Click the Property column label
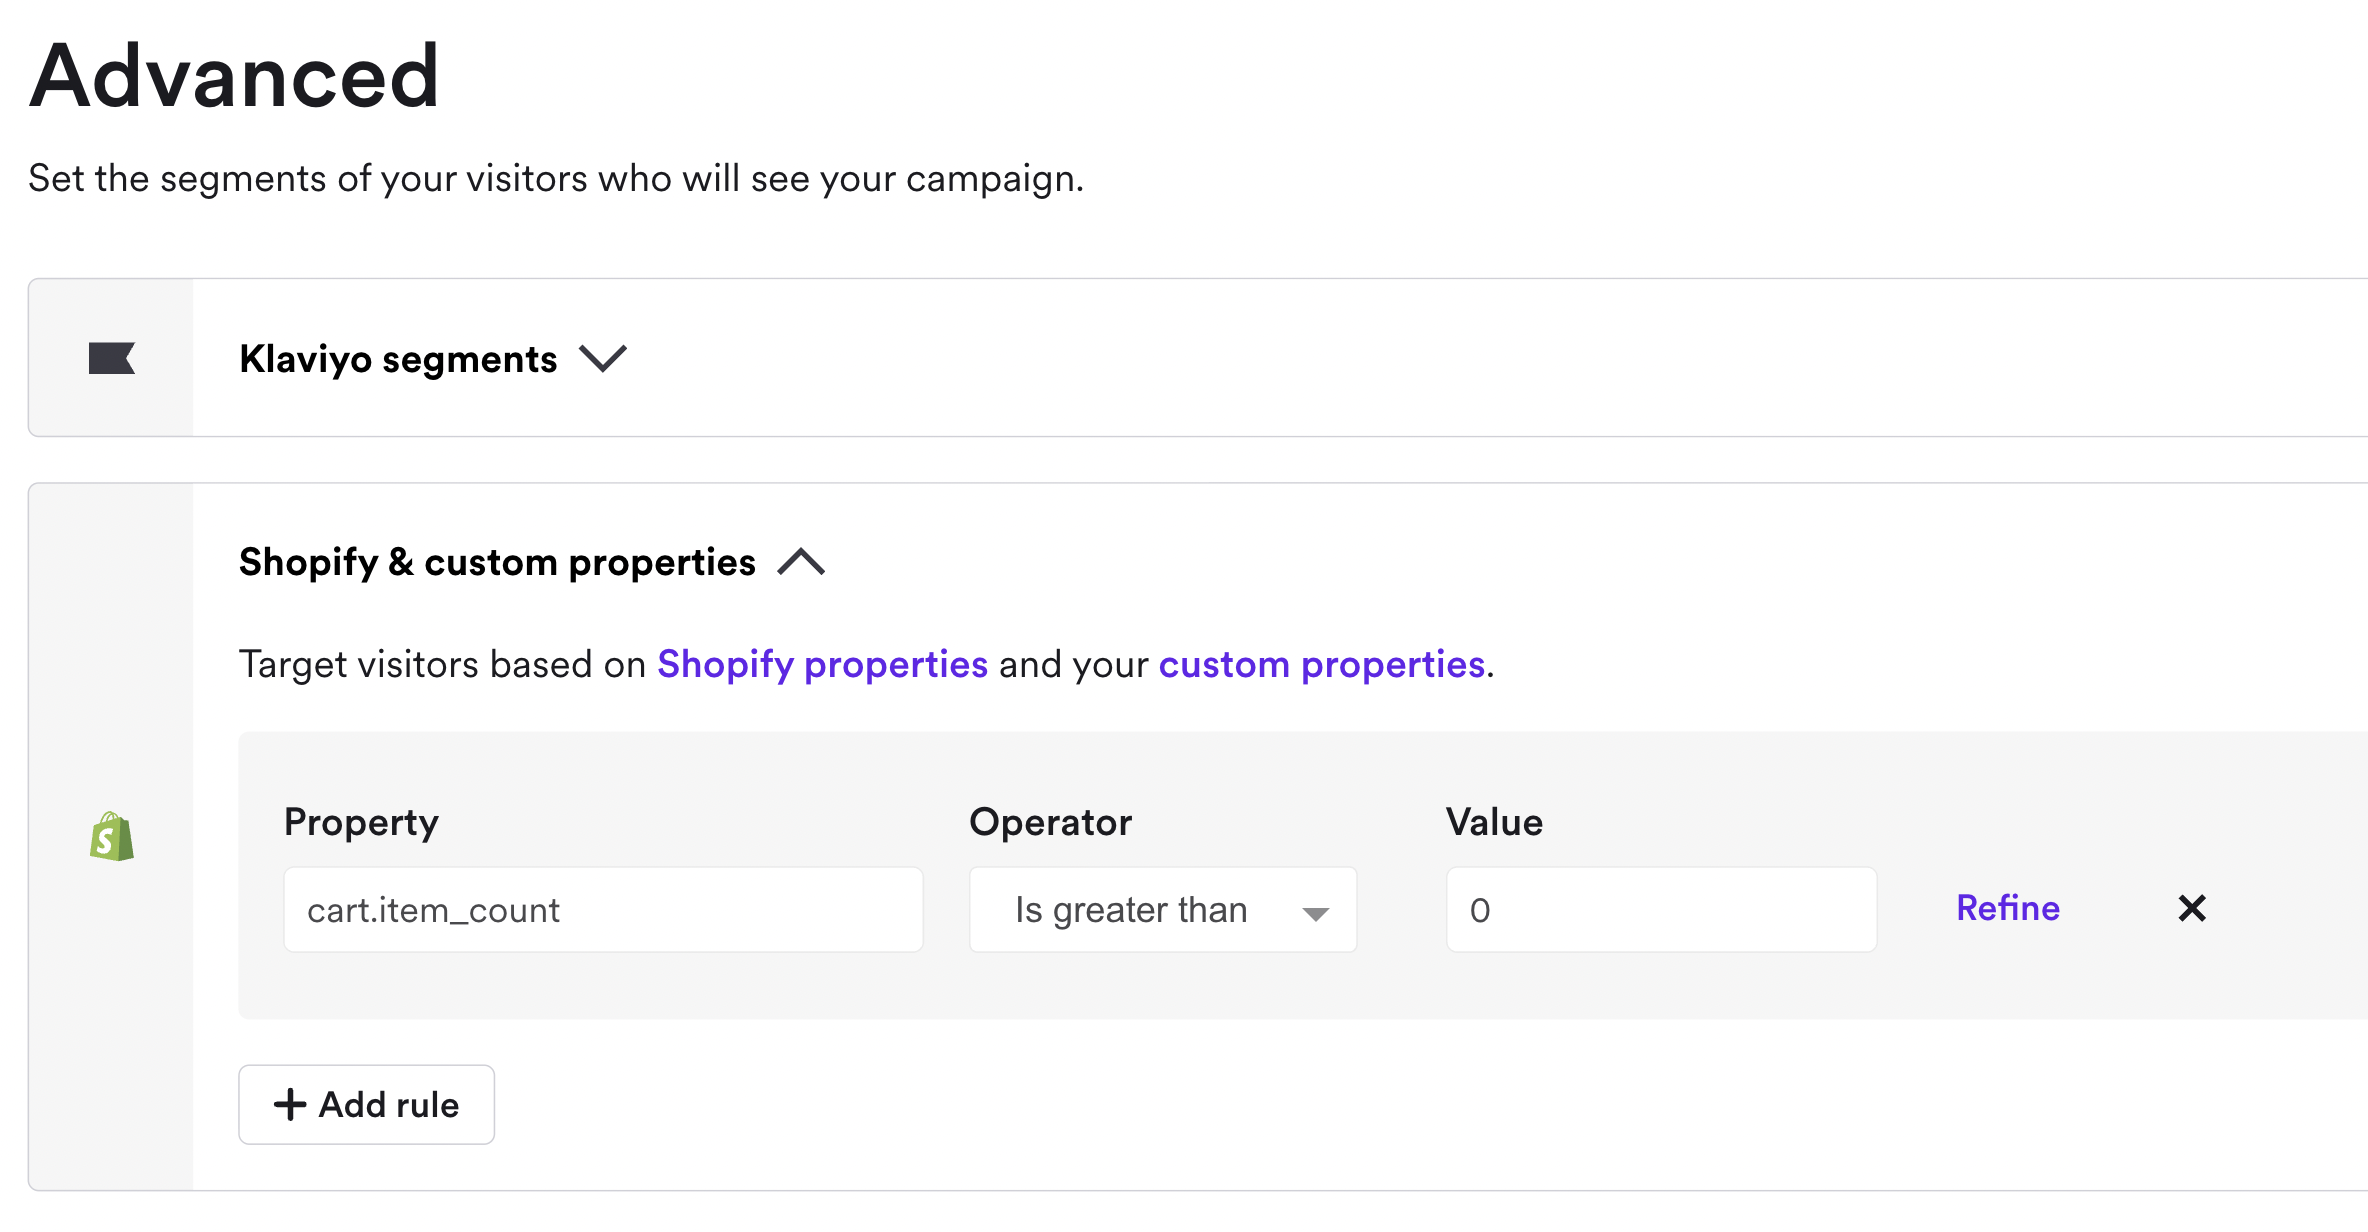 click(361, 822)
